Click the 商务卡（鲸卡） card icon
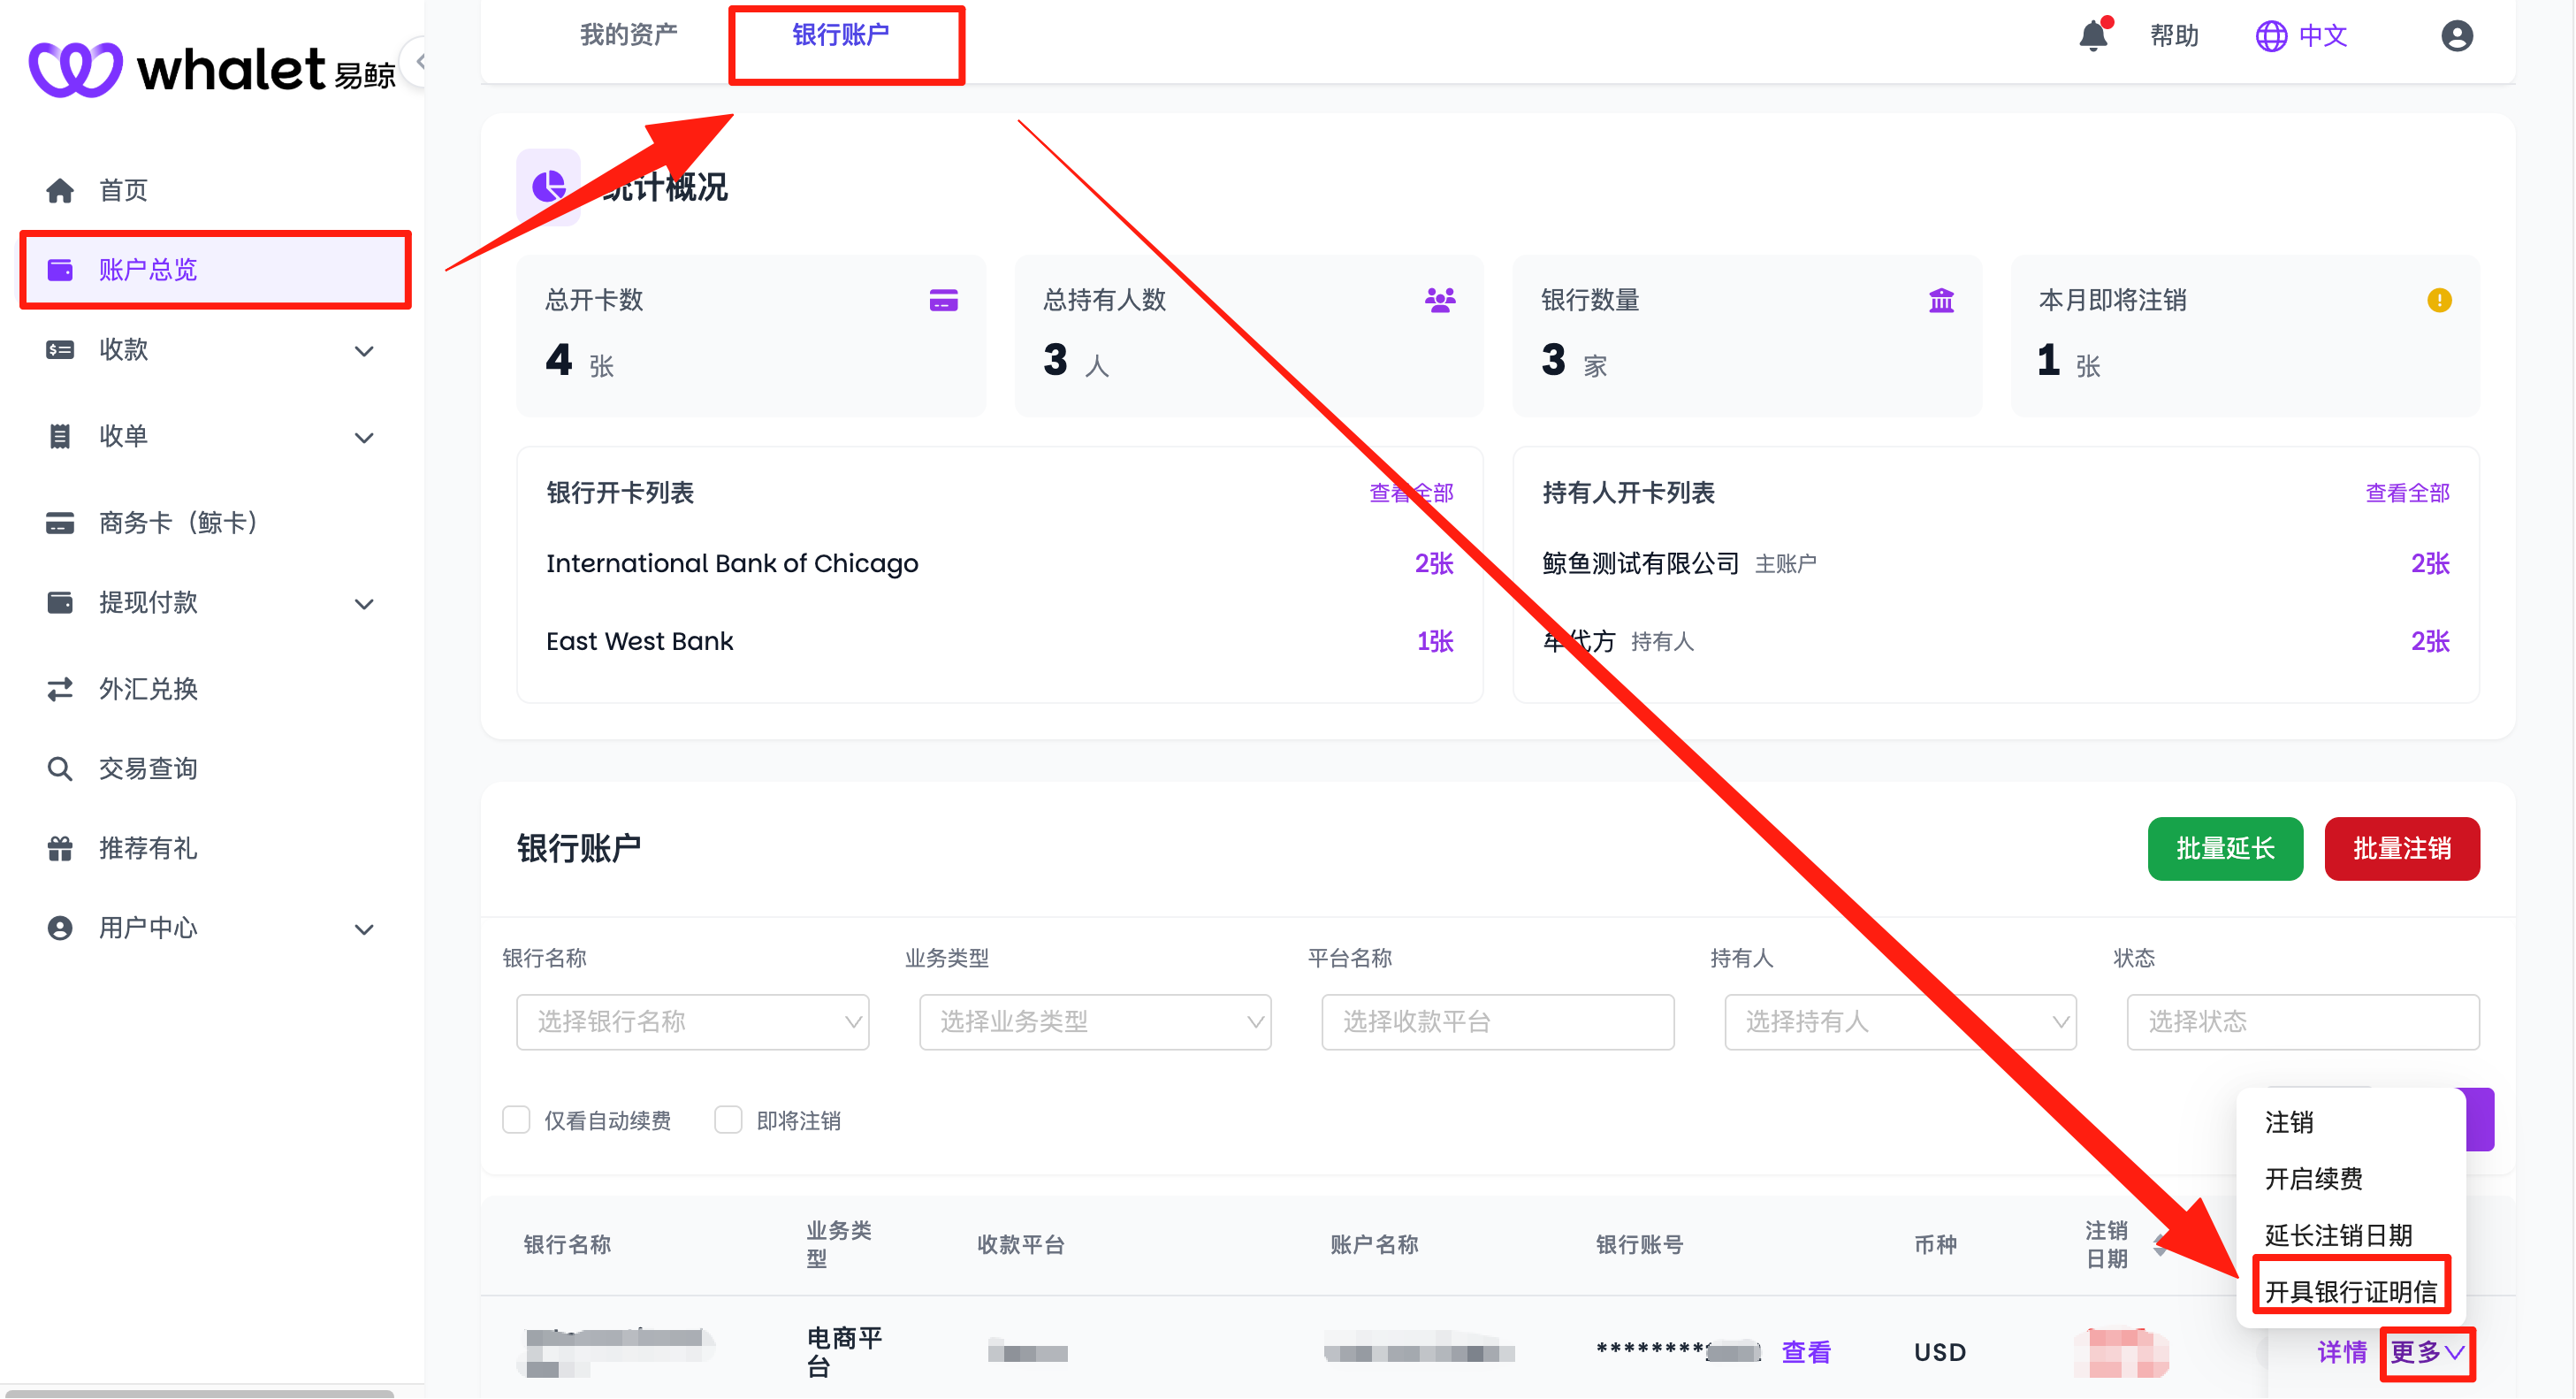Viewport: 2576px width, 1399px height. point(59,522)
